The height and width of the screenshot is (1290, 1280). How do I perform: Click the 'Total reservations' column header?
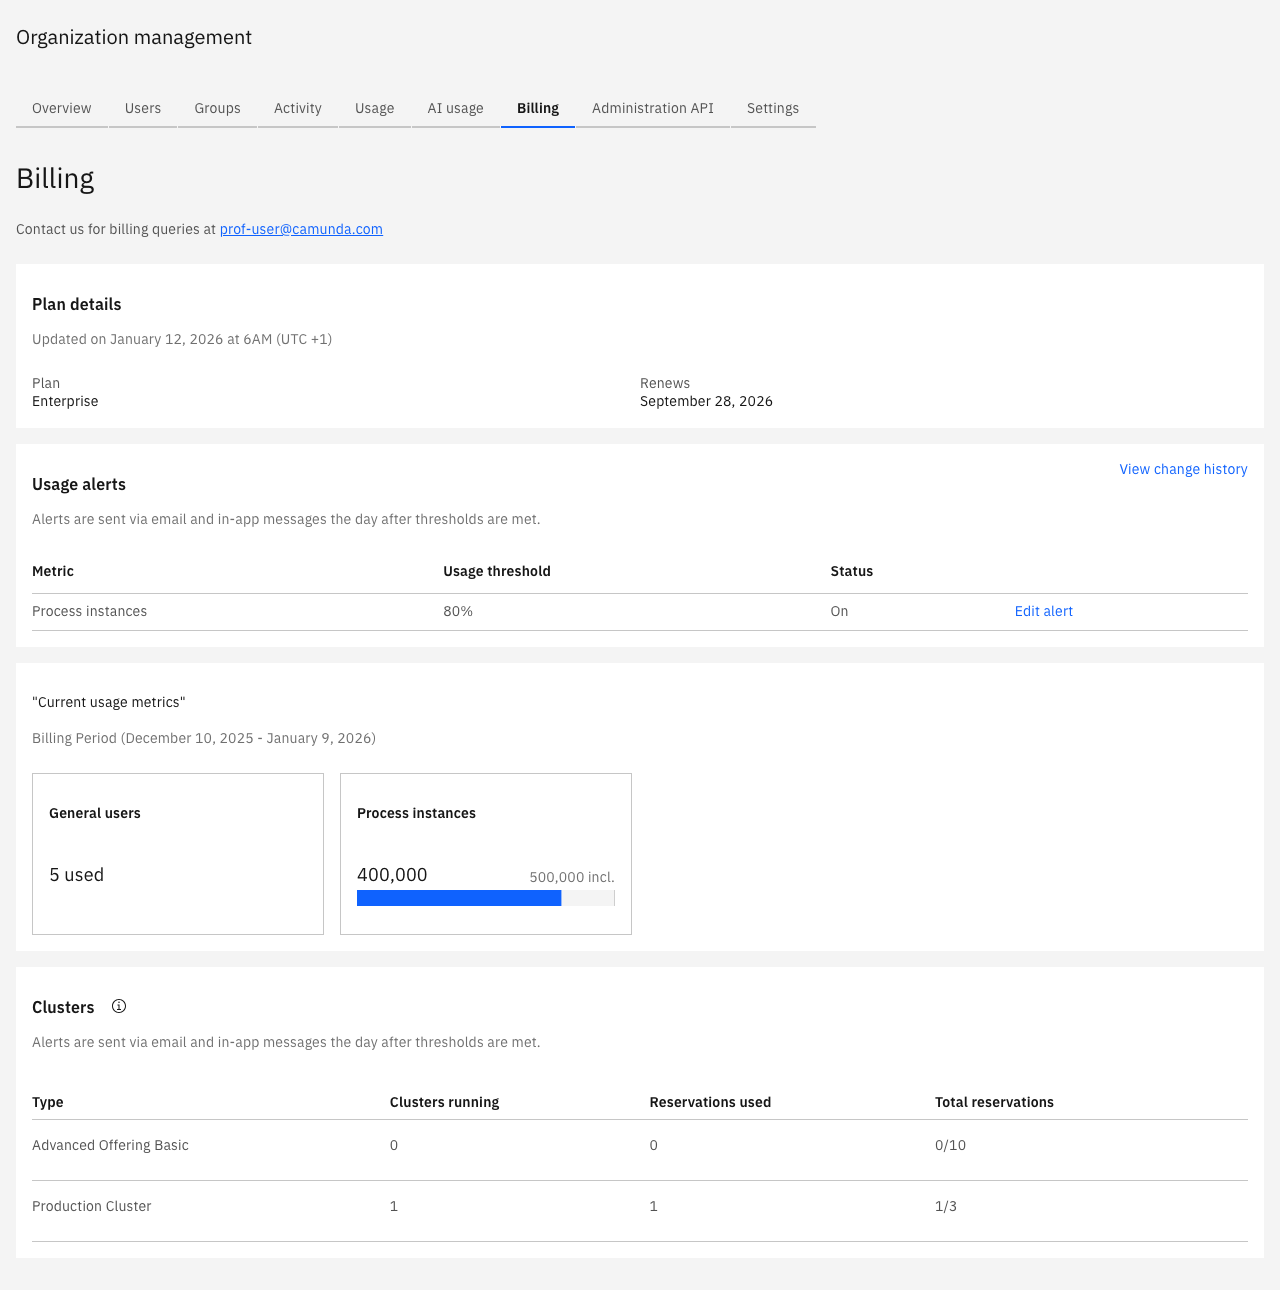[994, 1102]
